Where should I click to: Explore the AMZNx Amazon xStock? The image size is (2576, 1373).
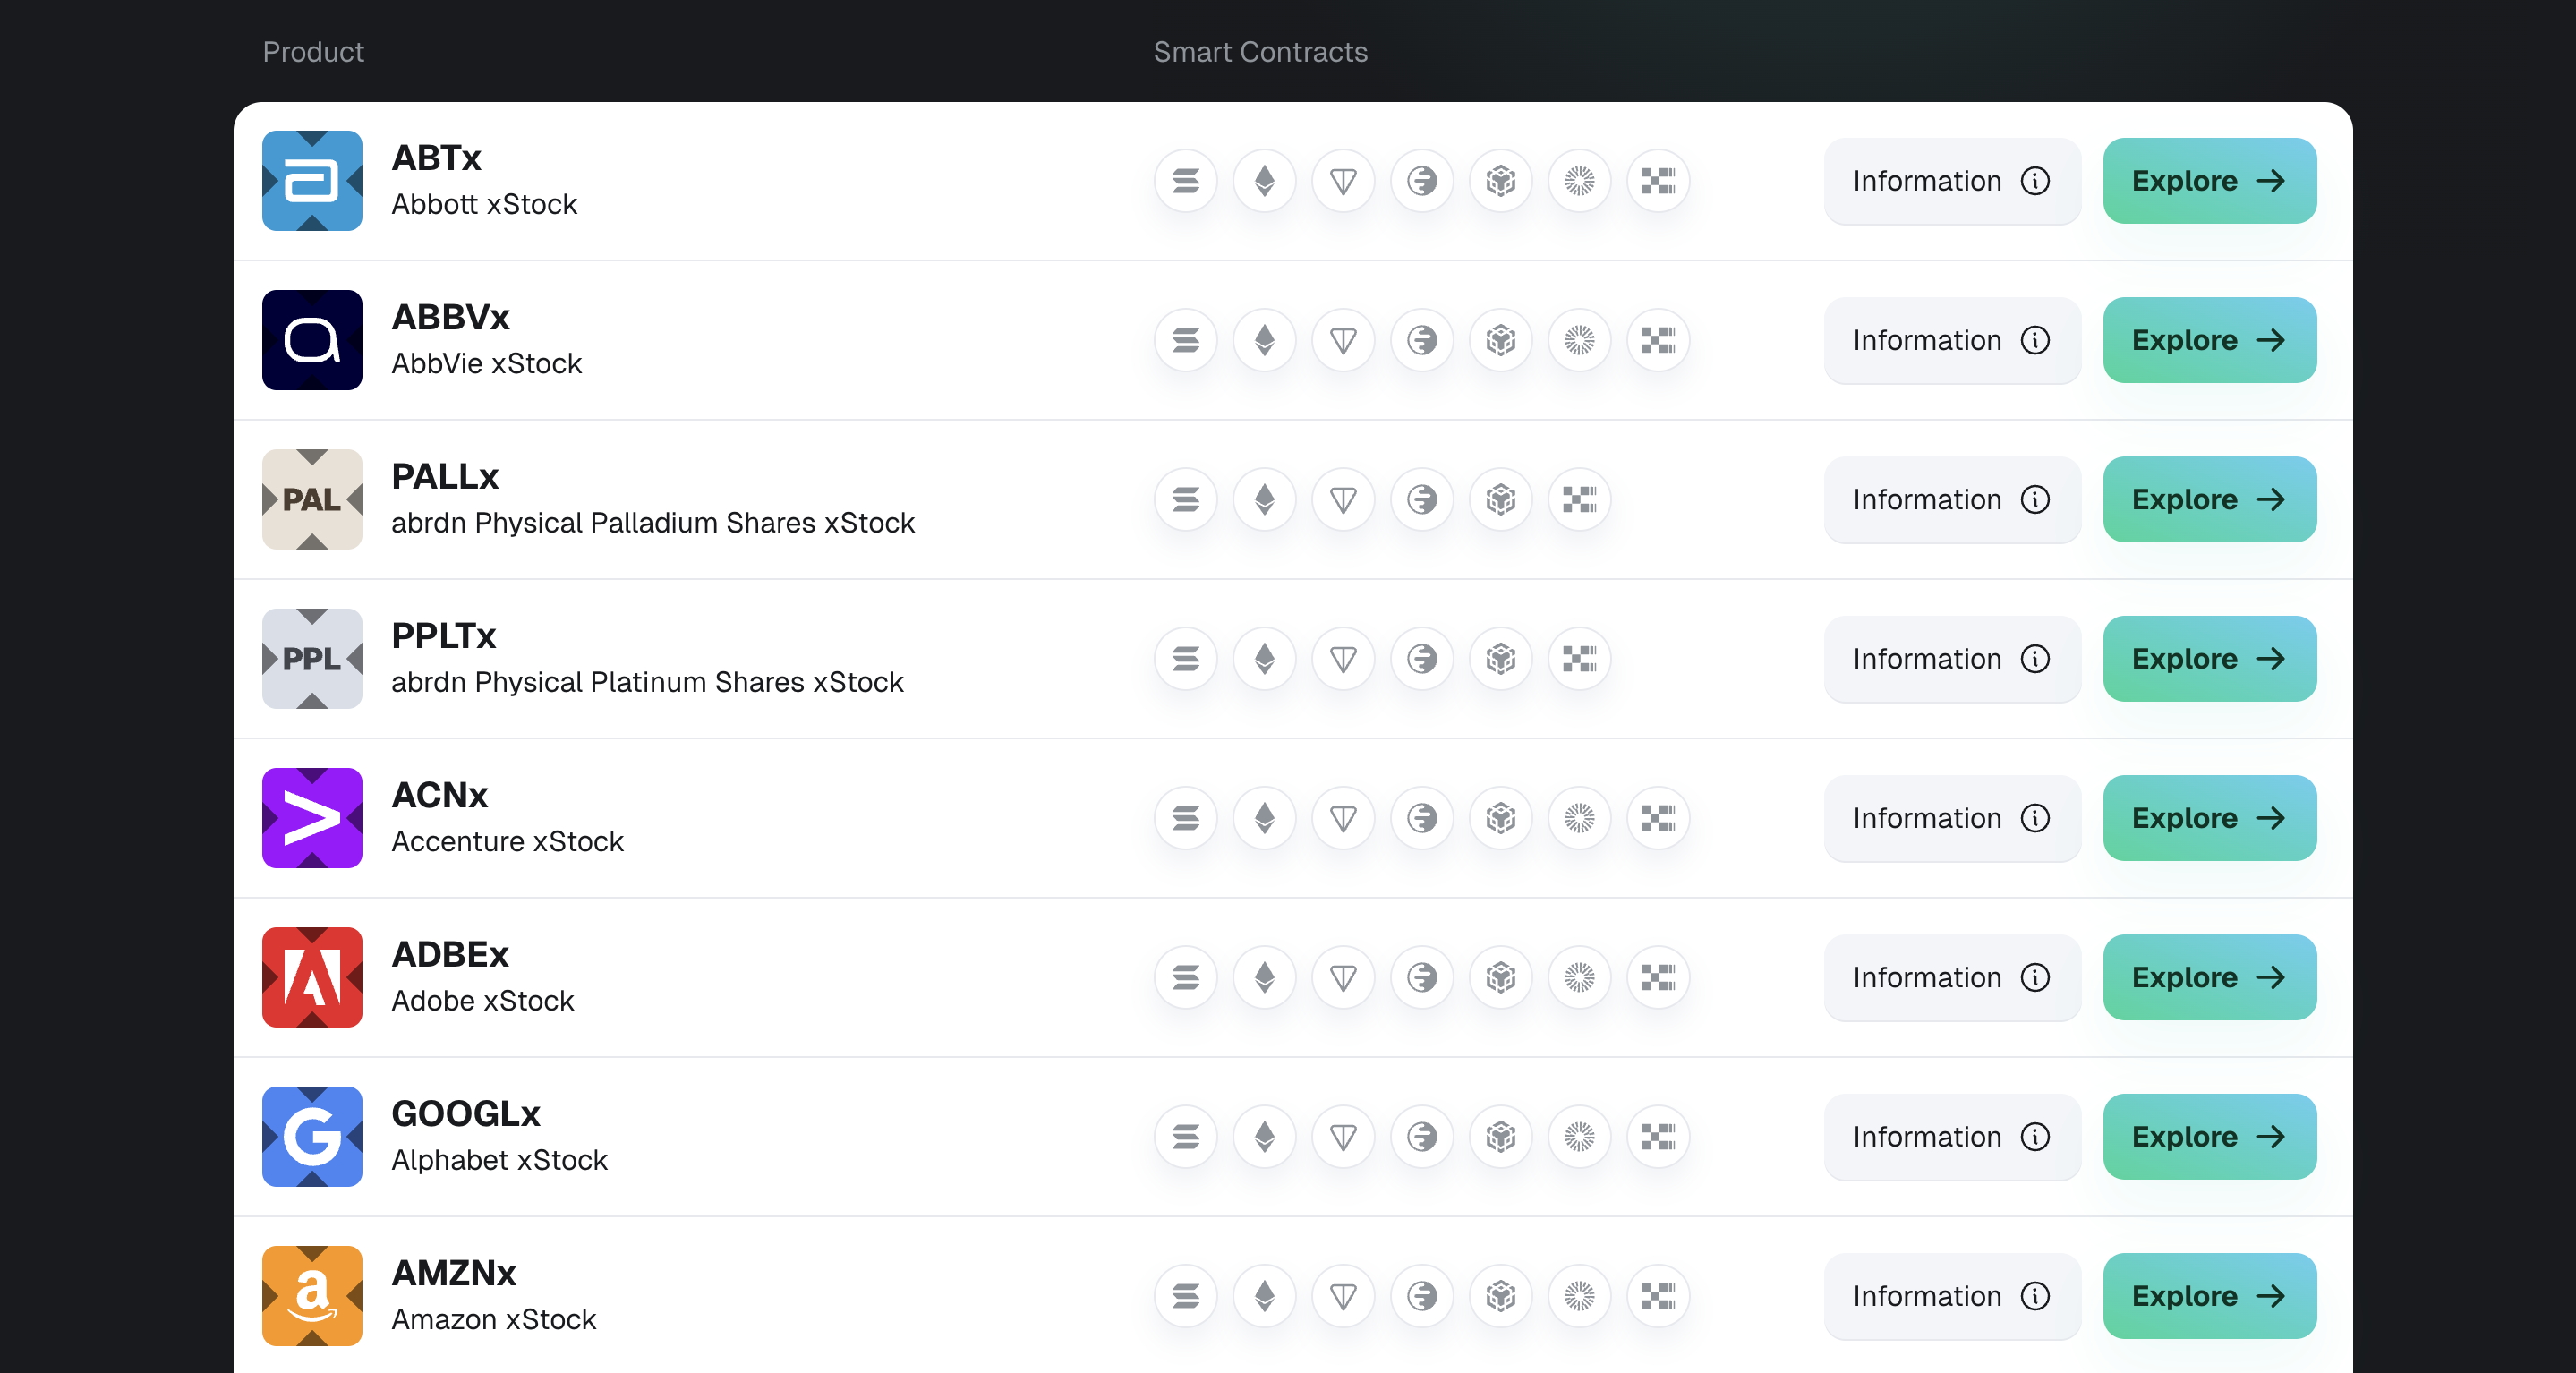point(2209,1296)
